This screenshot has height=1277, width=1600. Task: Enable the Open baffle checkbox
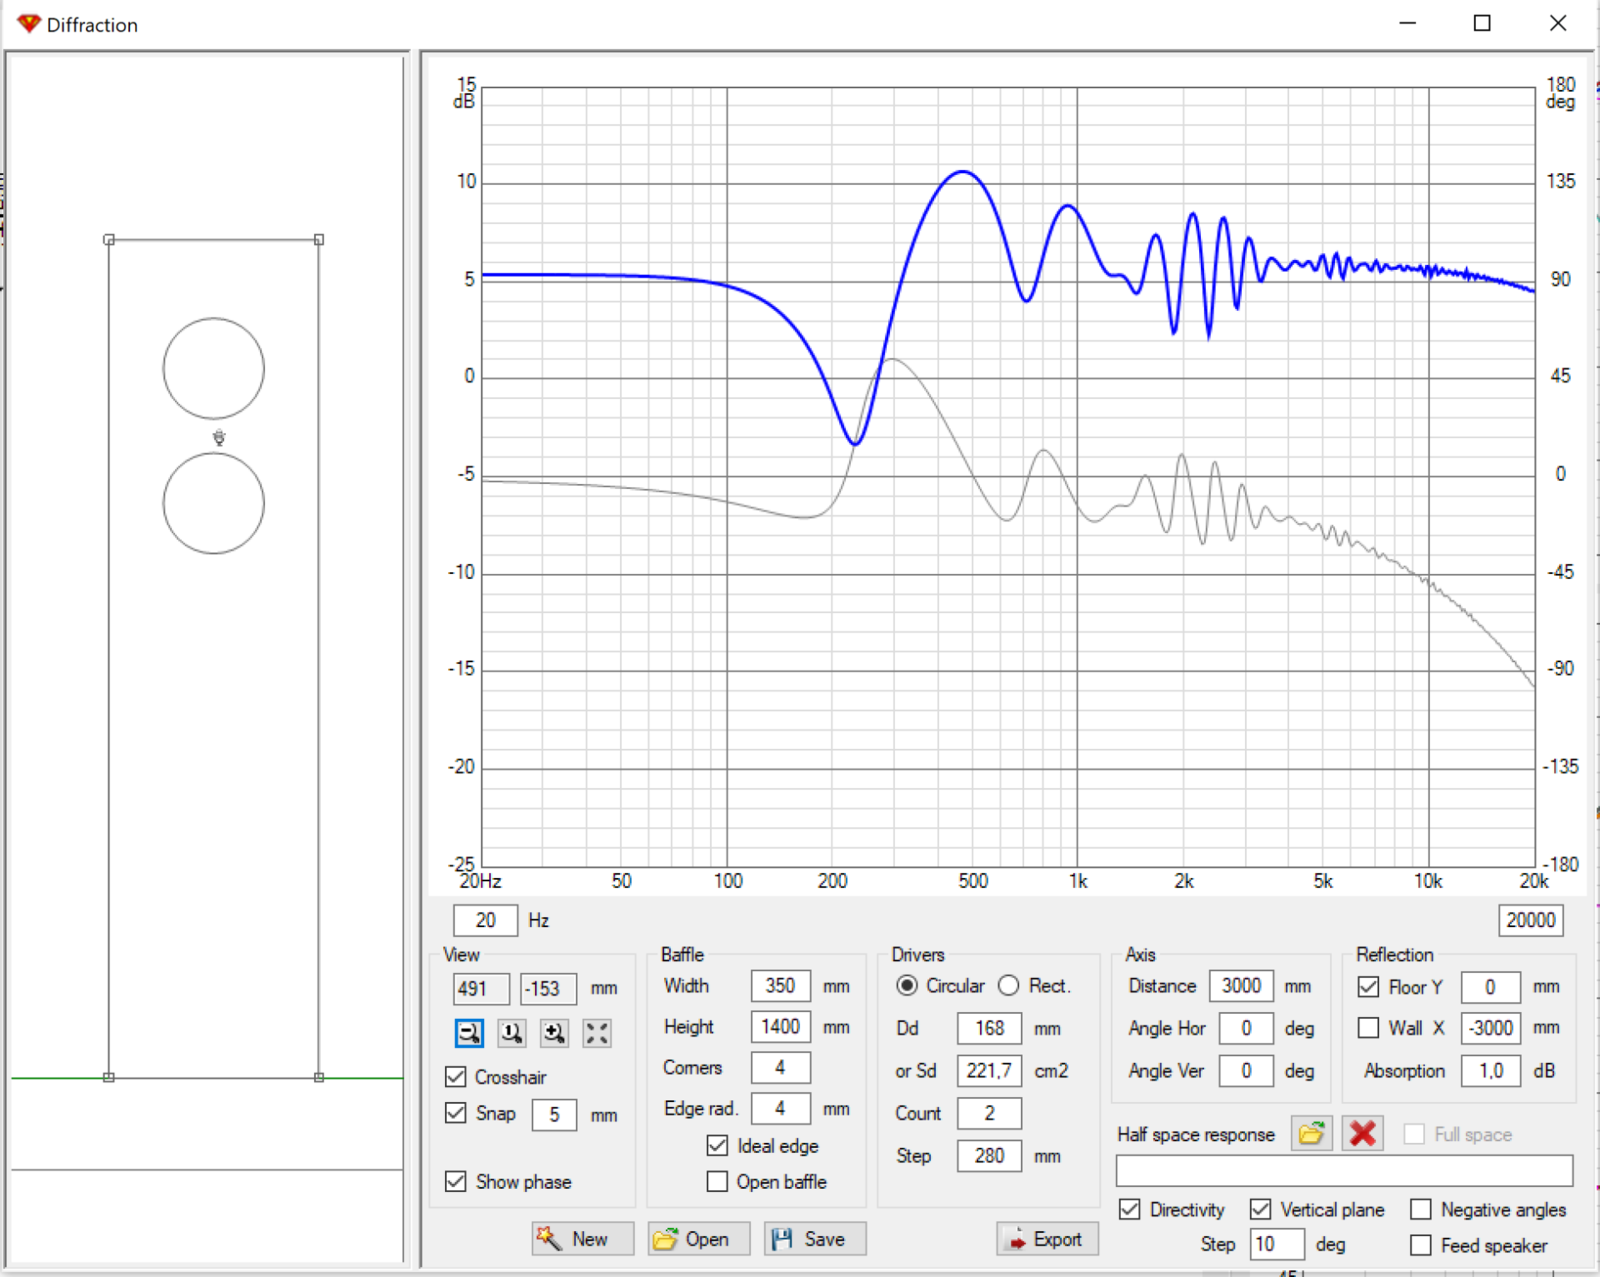tap(717, 1181)
